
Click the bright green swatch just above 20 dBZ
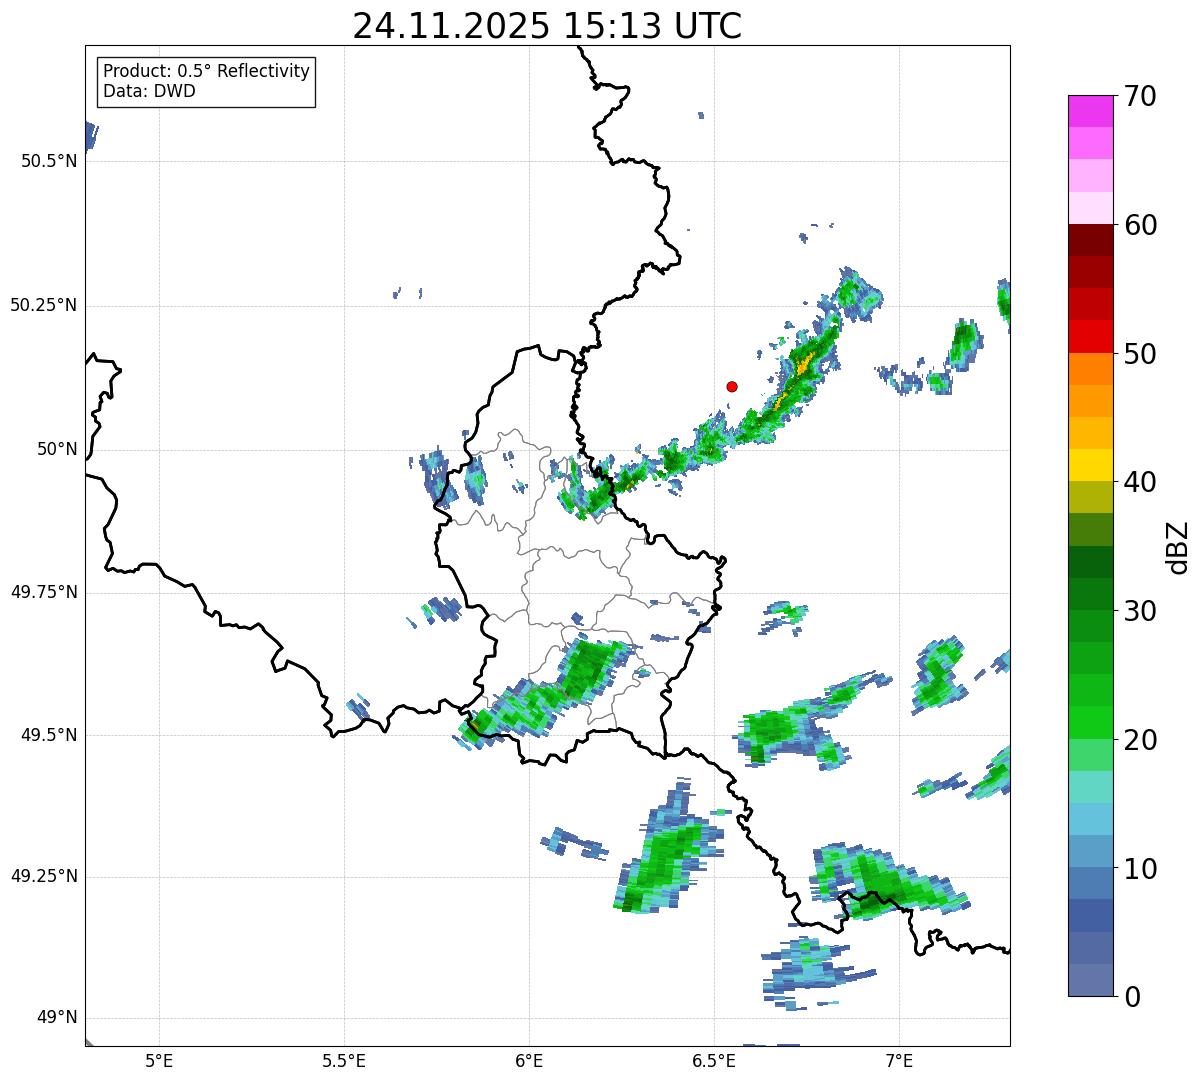tap(1091, 723)
